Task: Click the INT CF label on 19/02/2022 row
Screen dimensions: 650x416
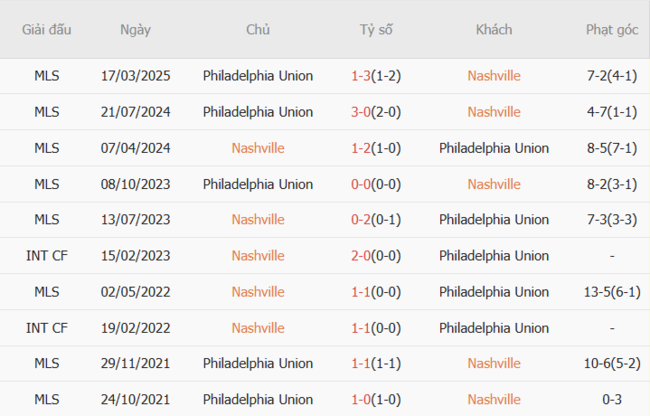Action: (46, 328)
